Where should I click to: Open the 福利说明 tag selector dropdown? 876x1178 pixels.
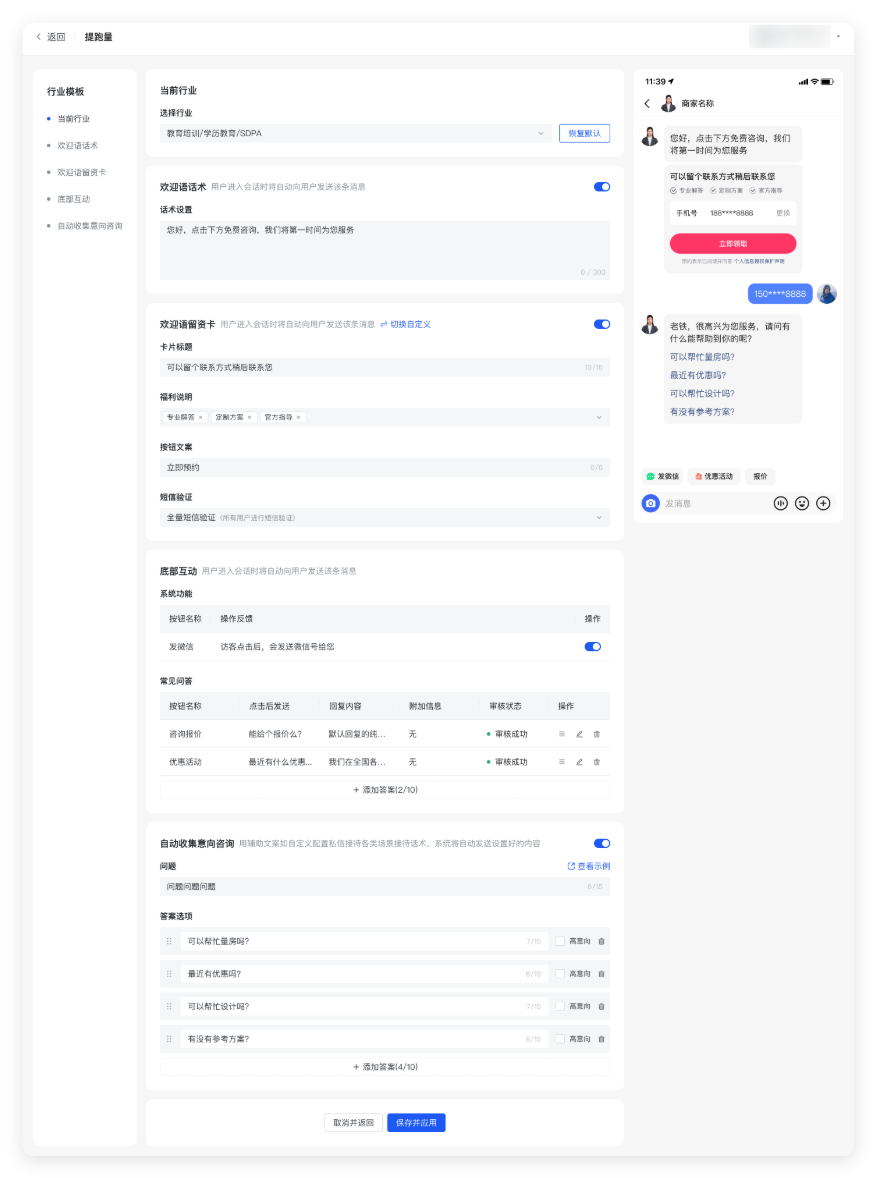[385, 417]
